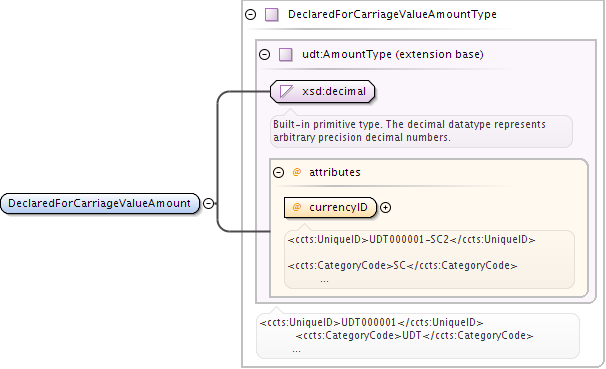Click the built-in primitive type description note
Viewport: 606px width, 369px height.
421,131
